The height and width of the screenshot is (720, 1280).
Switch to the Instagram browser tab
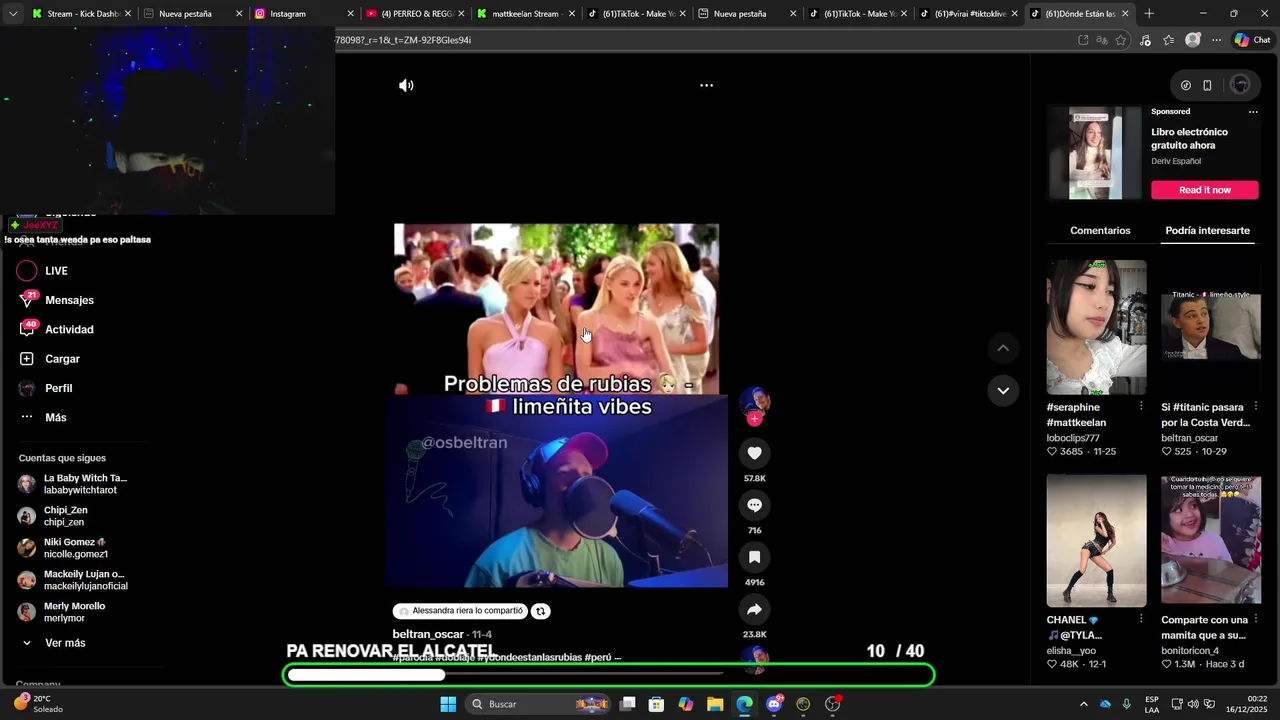(304, 14)
